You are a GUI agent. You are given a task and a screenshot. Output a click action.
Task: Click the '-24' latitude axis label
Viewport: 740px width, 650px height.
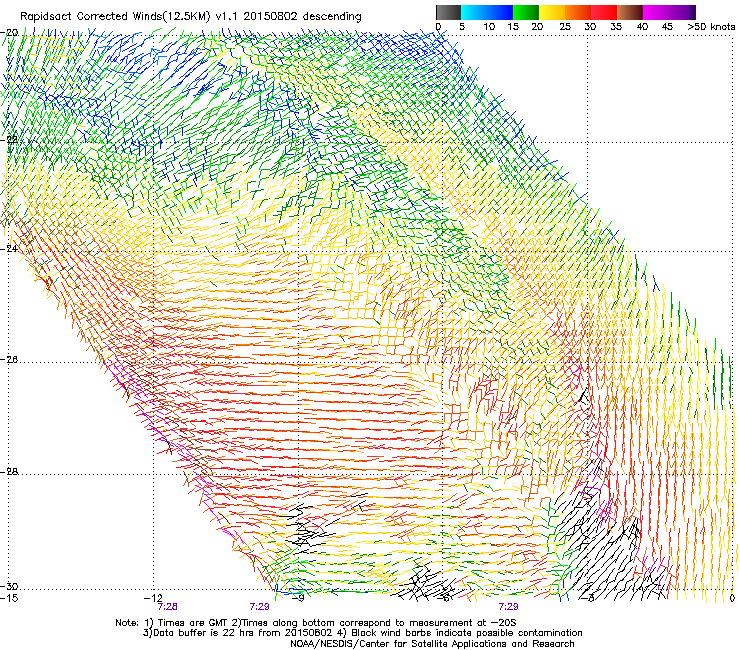pos(10,249)
